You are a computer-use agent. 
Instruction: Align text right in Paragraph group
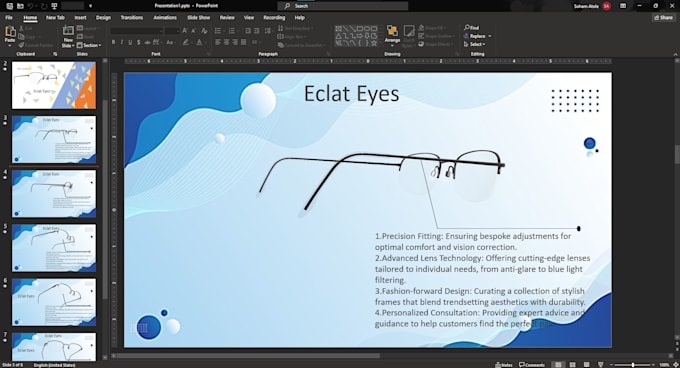(x=235, y=42)
